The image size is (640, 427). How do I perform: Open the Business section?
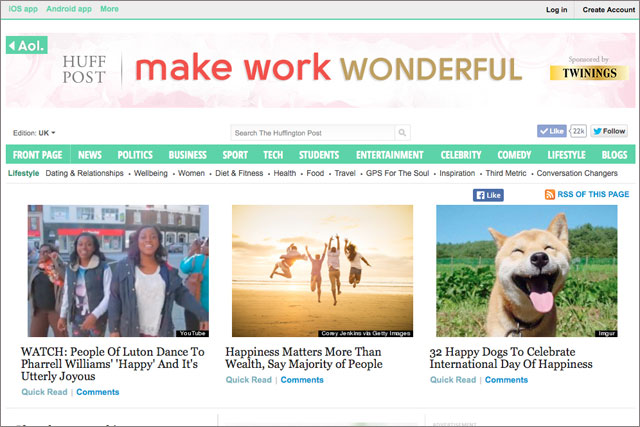pyautogui.click(x=188, y=155)
